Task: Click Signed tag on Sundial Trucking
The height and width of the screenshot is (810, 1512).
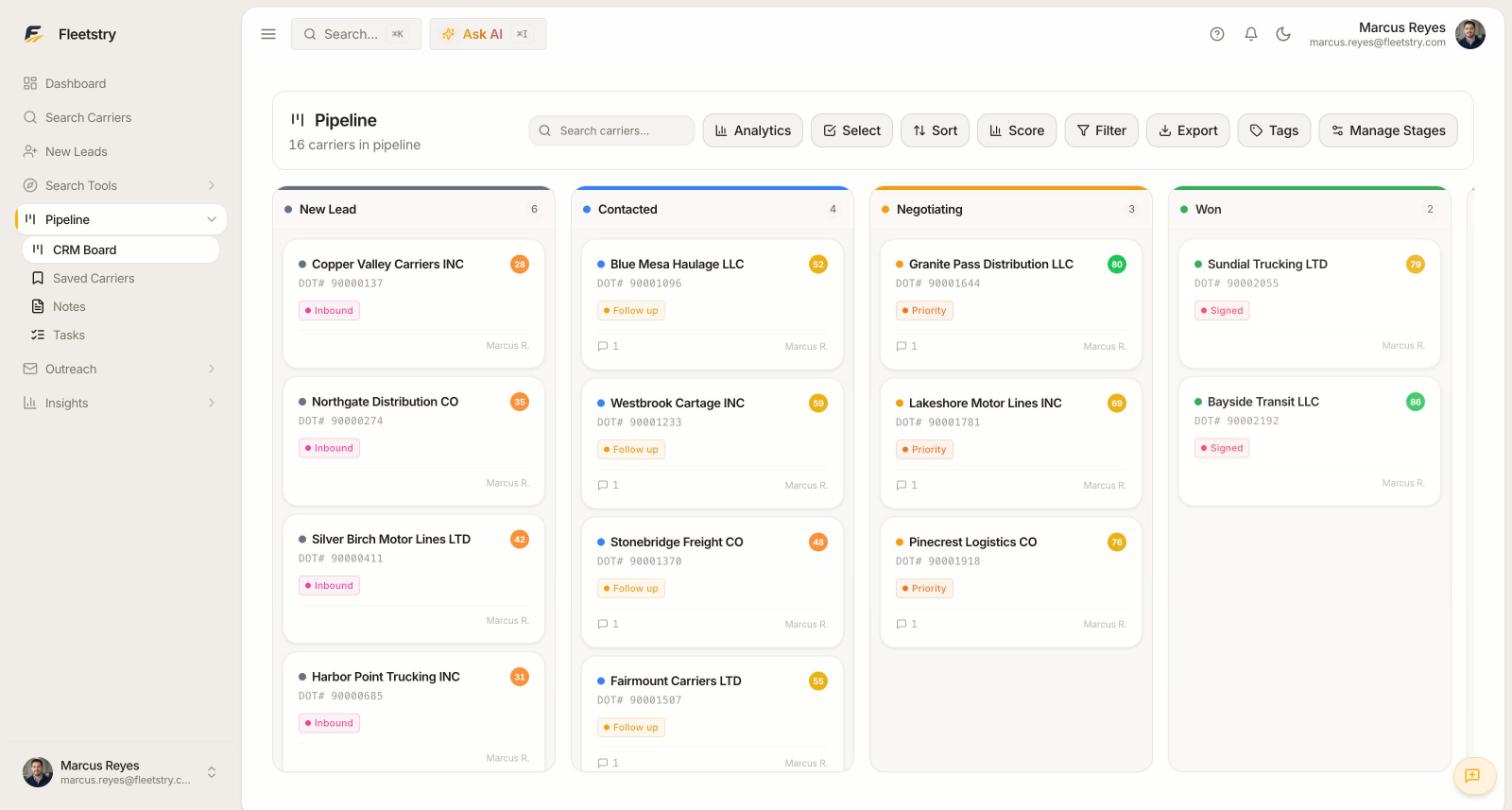Action: (1222, 310)
